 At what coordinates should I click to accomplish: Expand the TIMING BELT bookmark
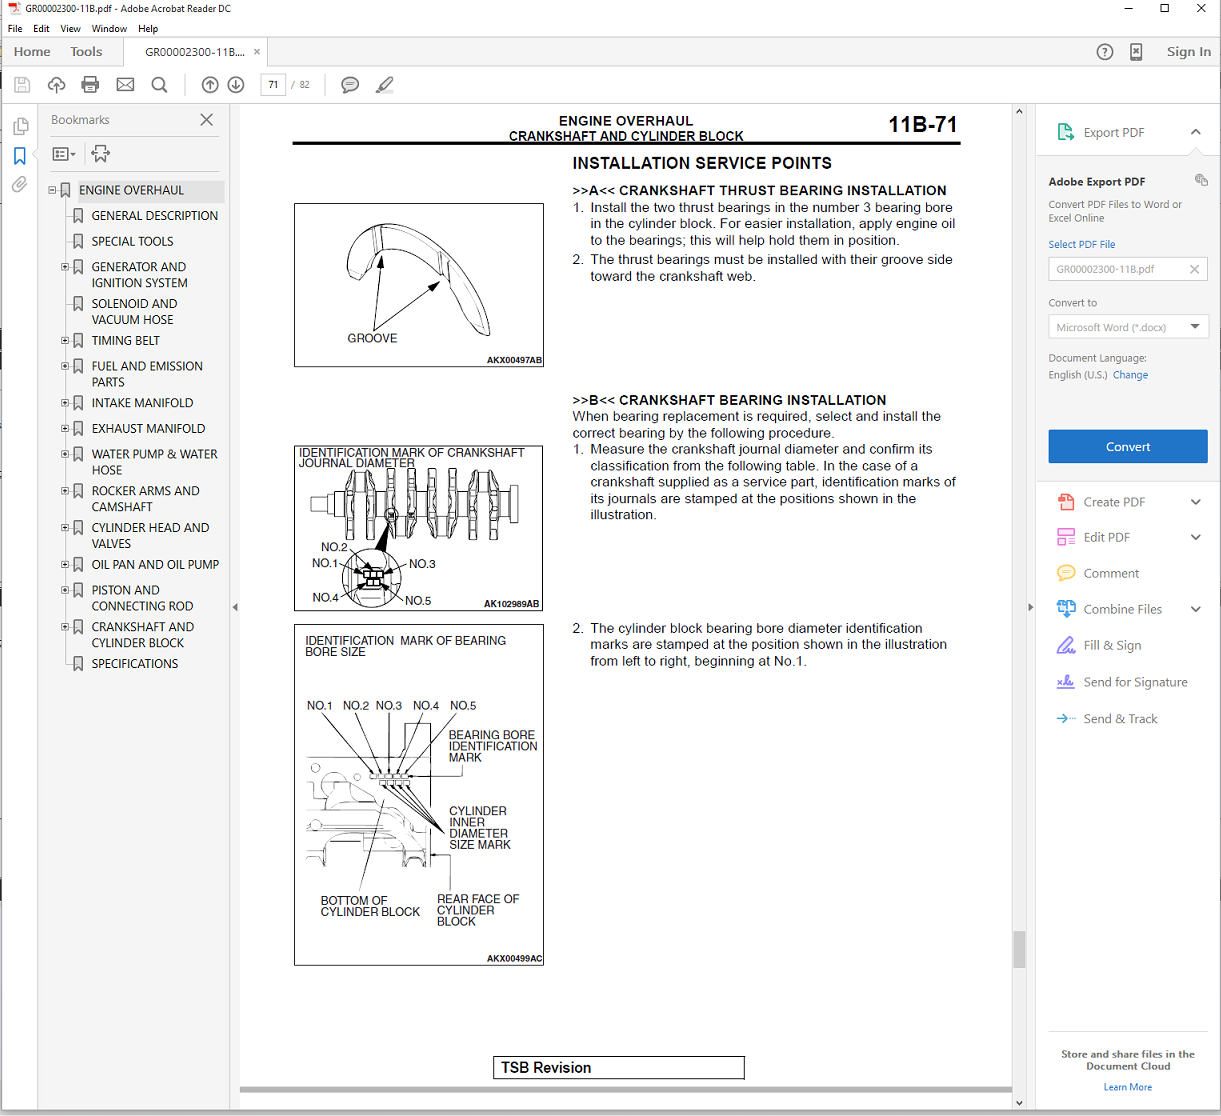[x=65, y=341]
